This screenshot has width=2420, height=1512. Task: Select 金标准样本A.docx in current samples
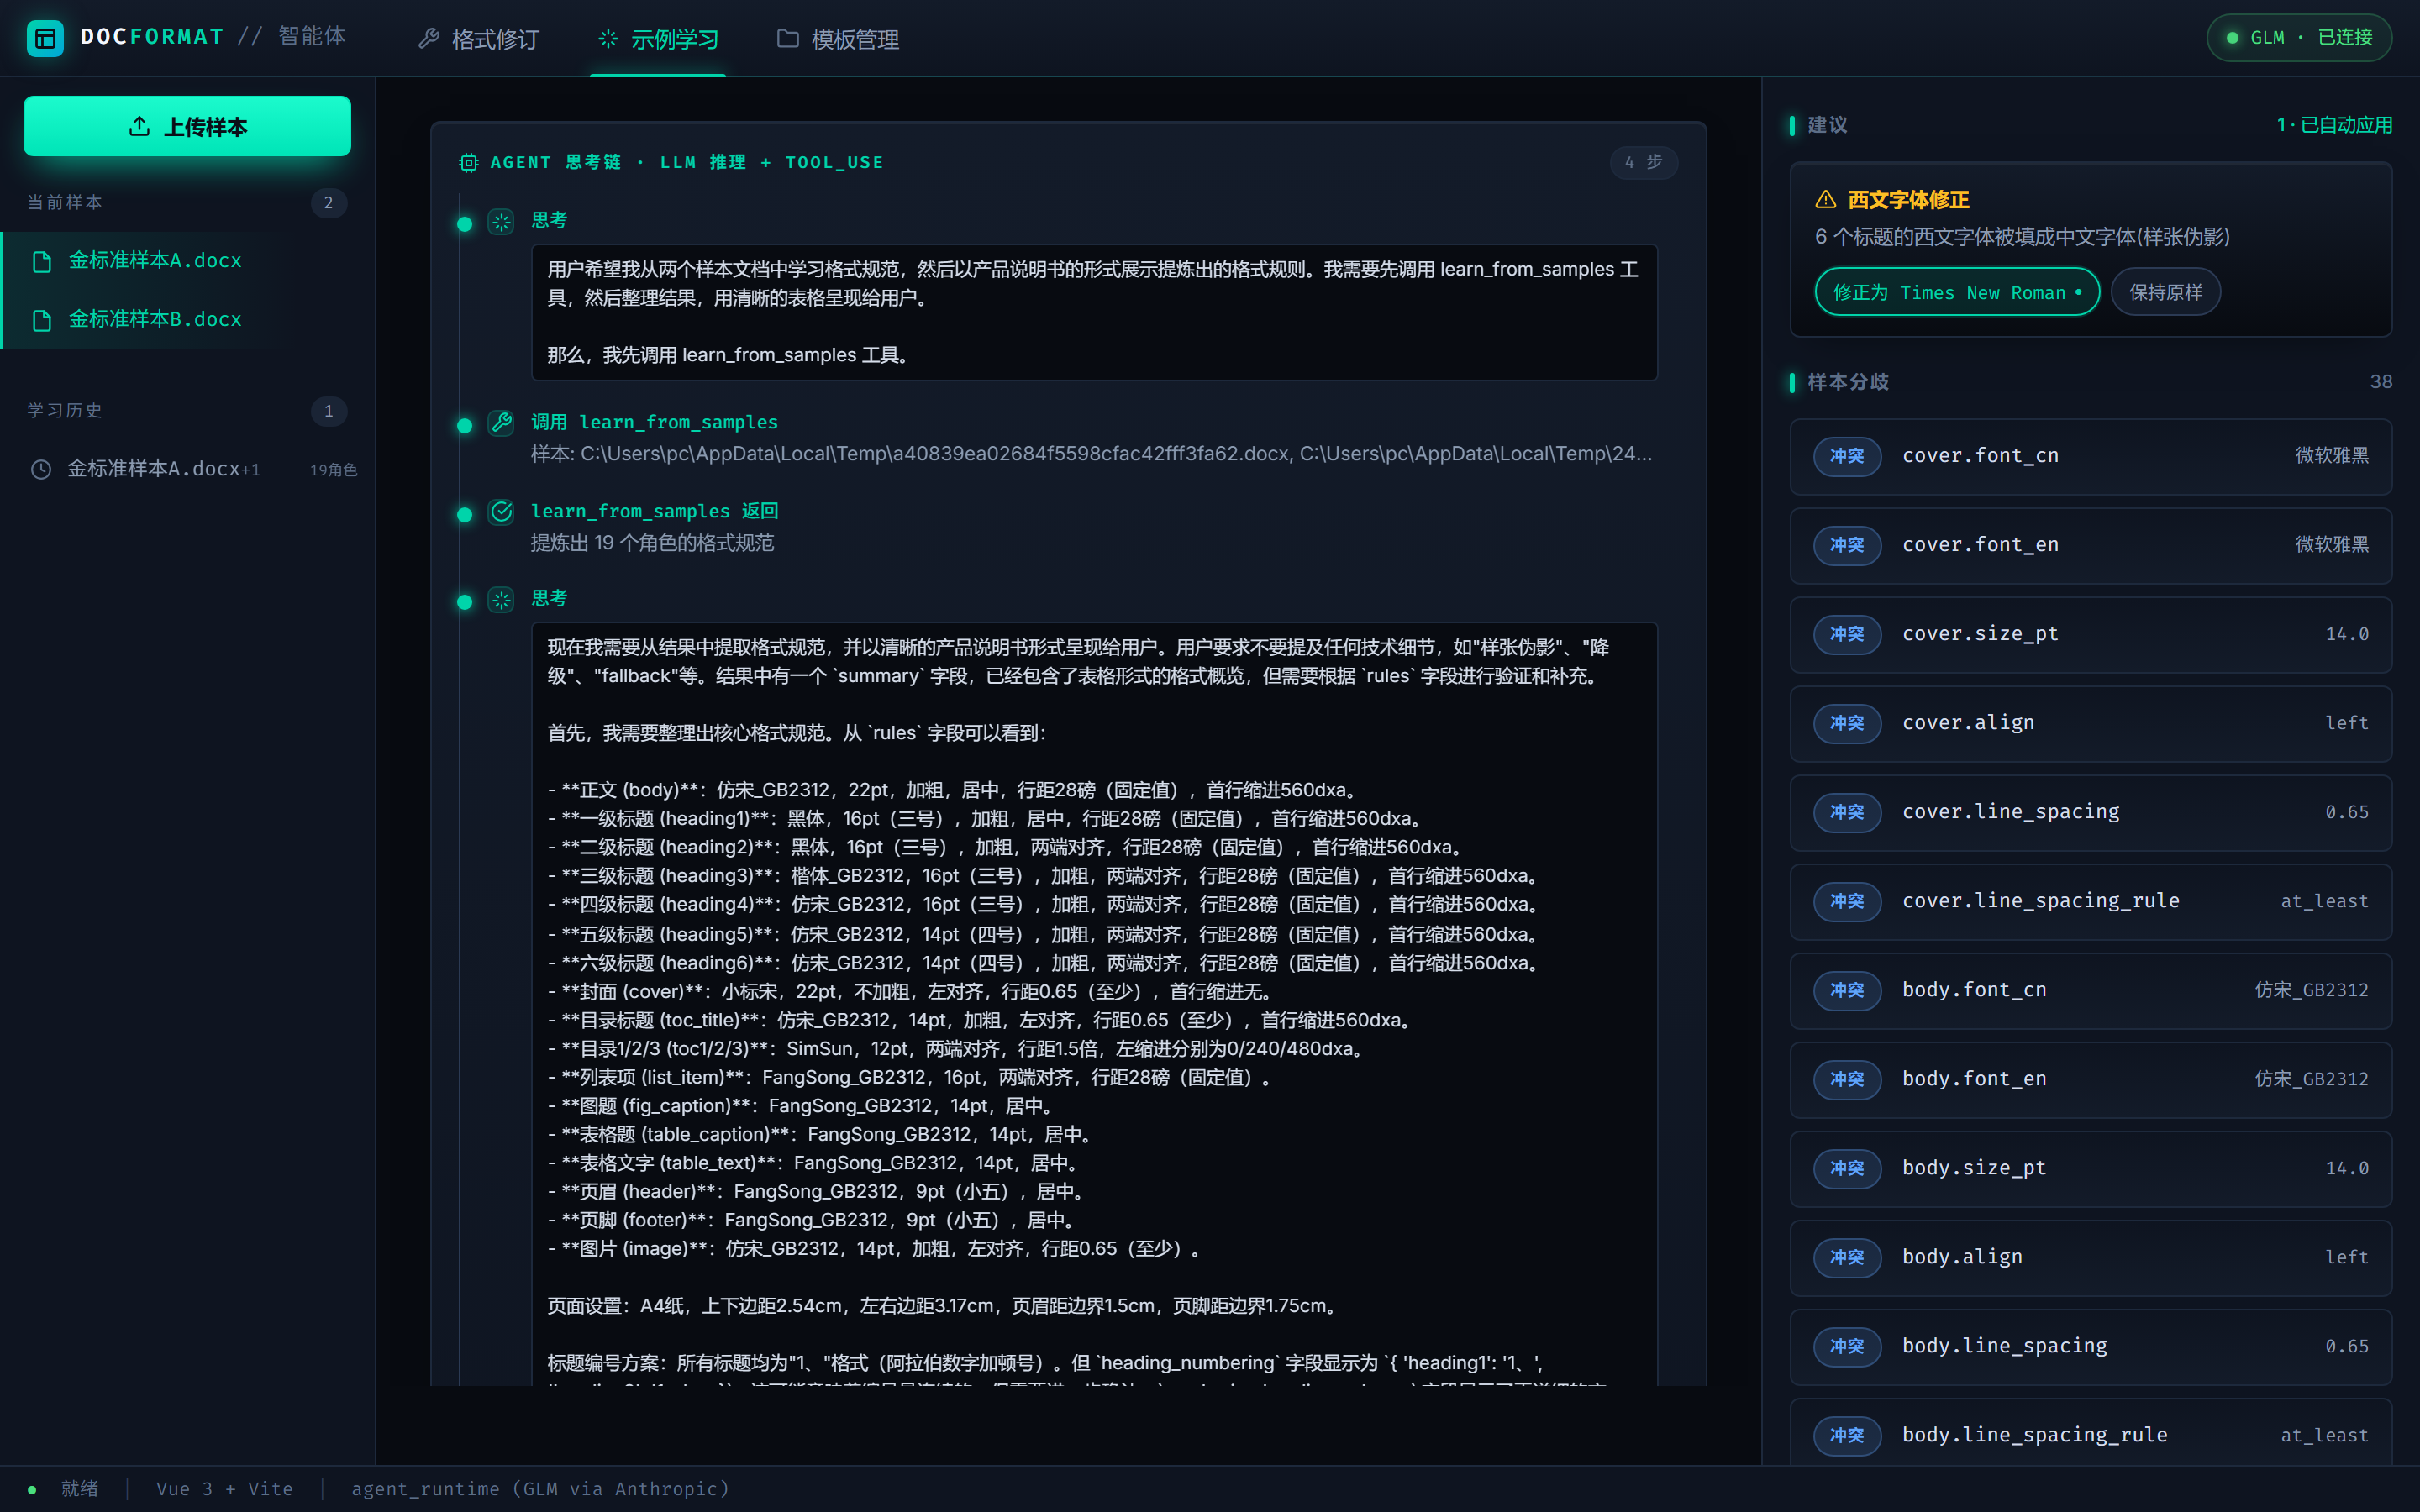pos(188,261)
